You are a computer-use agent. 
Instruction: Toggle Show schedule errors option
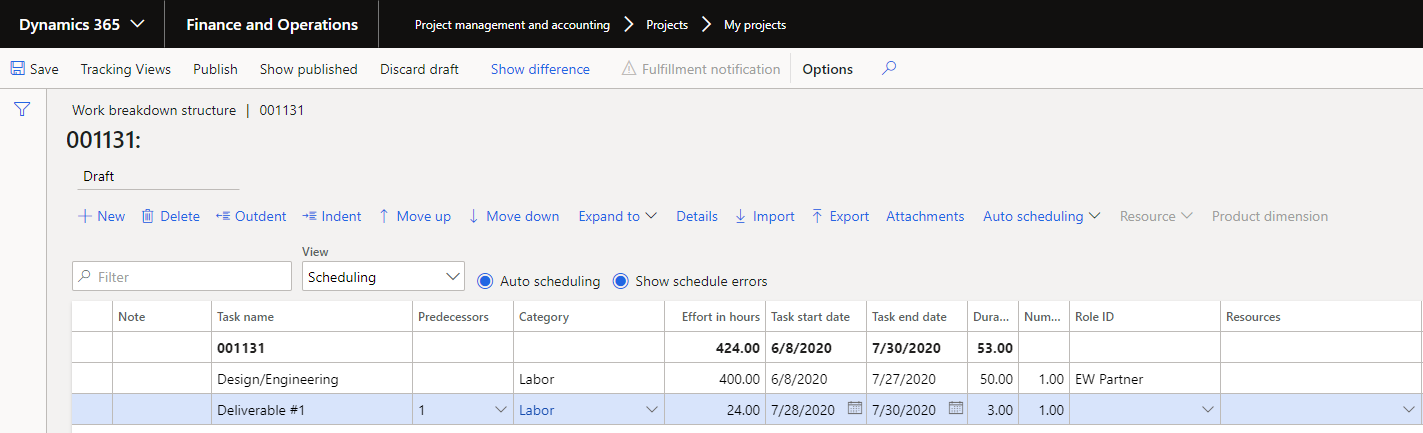[x=621, y=281]
